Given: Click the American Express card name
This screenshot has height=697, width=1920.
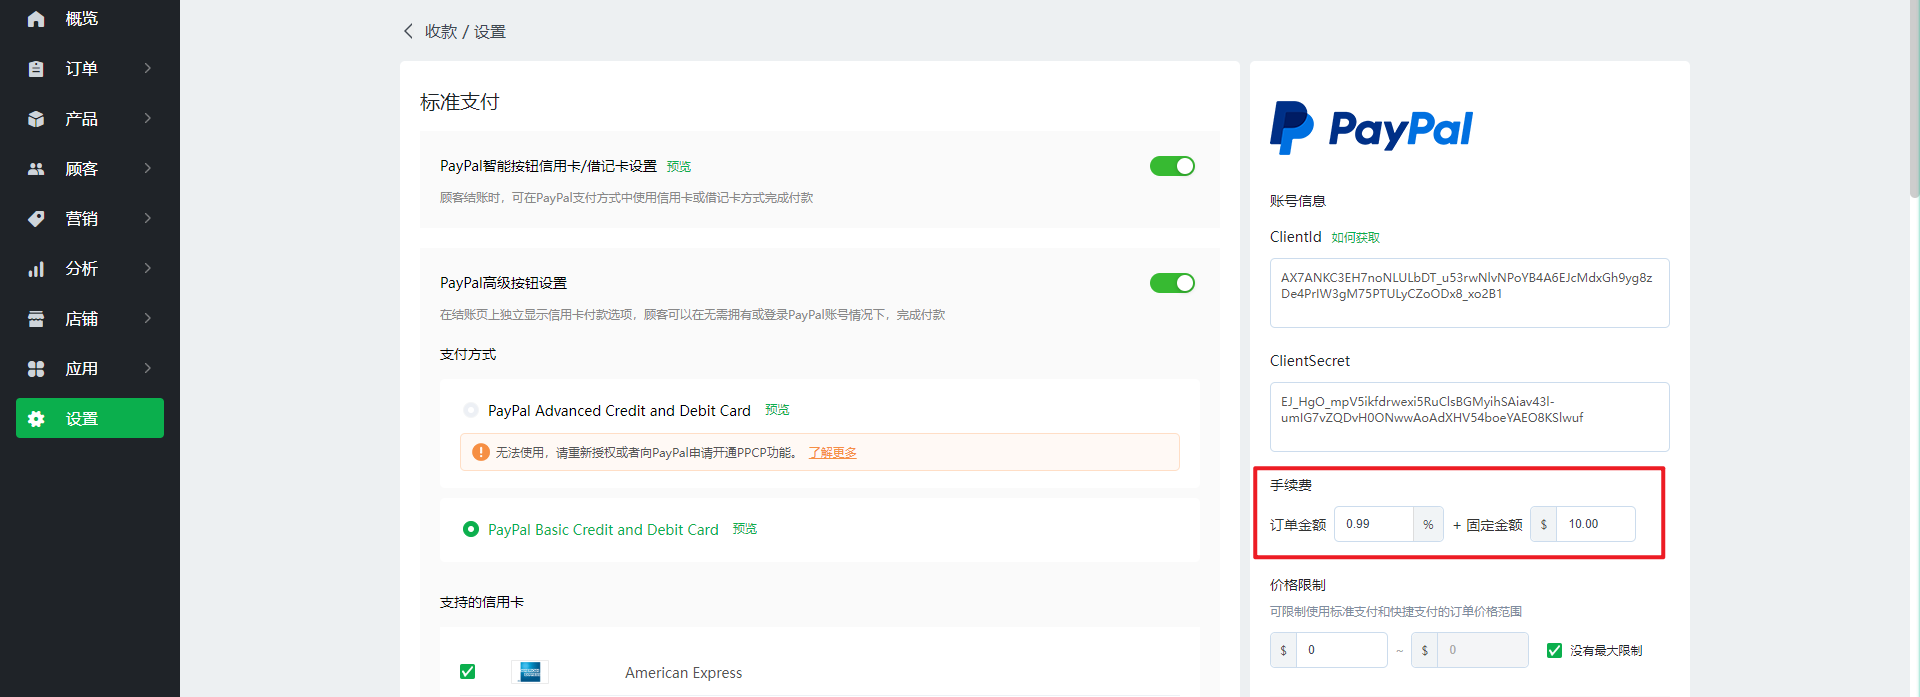Looking at the screenshot, I should point(684,673).
